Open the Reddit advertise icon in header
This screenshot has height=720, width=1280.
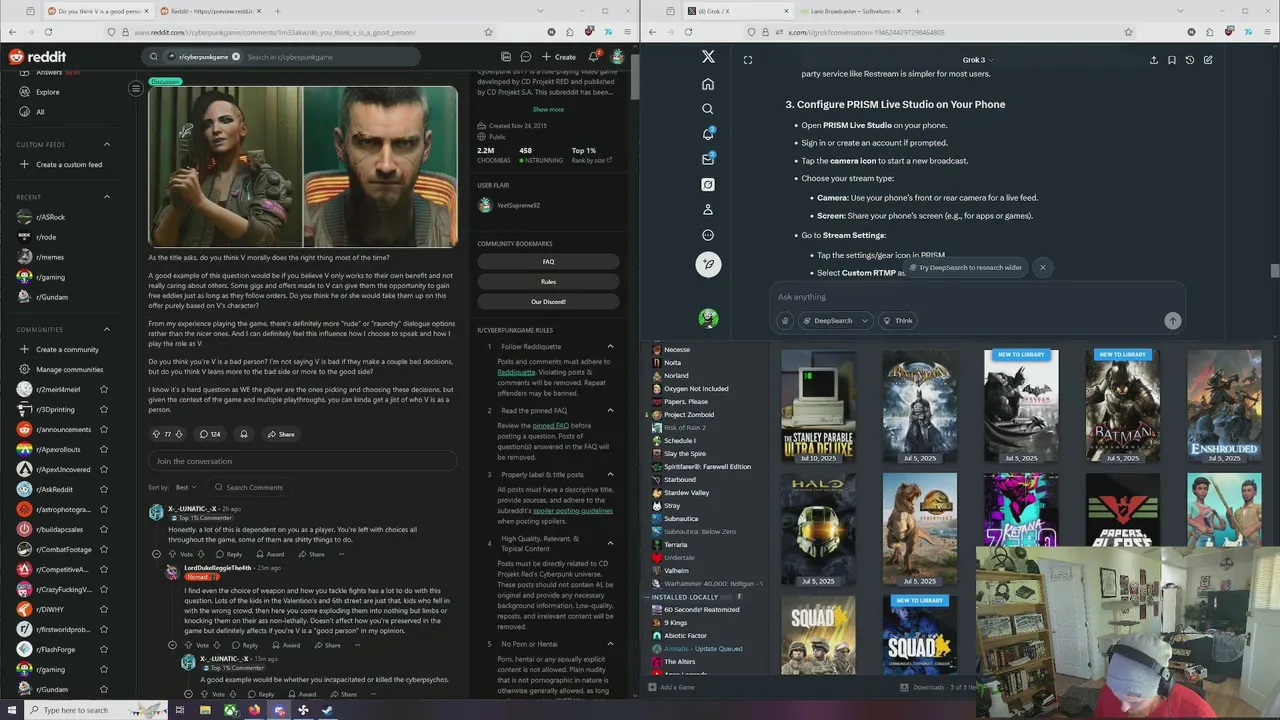[506, 57]
